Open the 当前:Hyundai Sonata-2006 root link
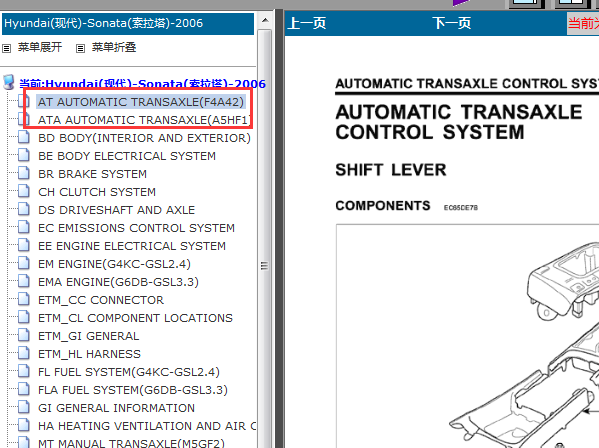 point(142,84)
